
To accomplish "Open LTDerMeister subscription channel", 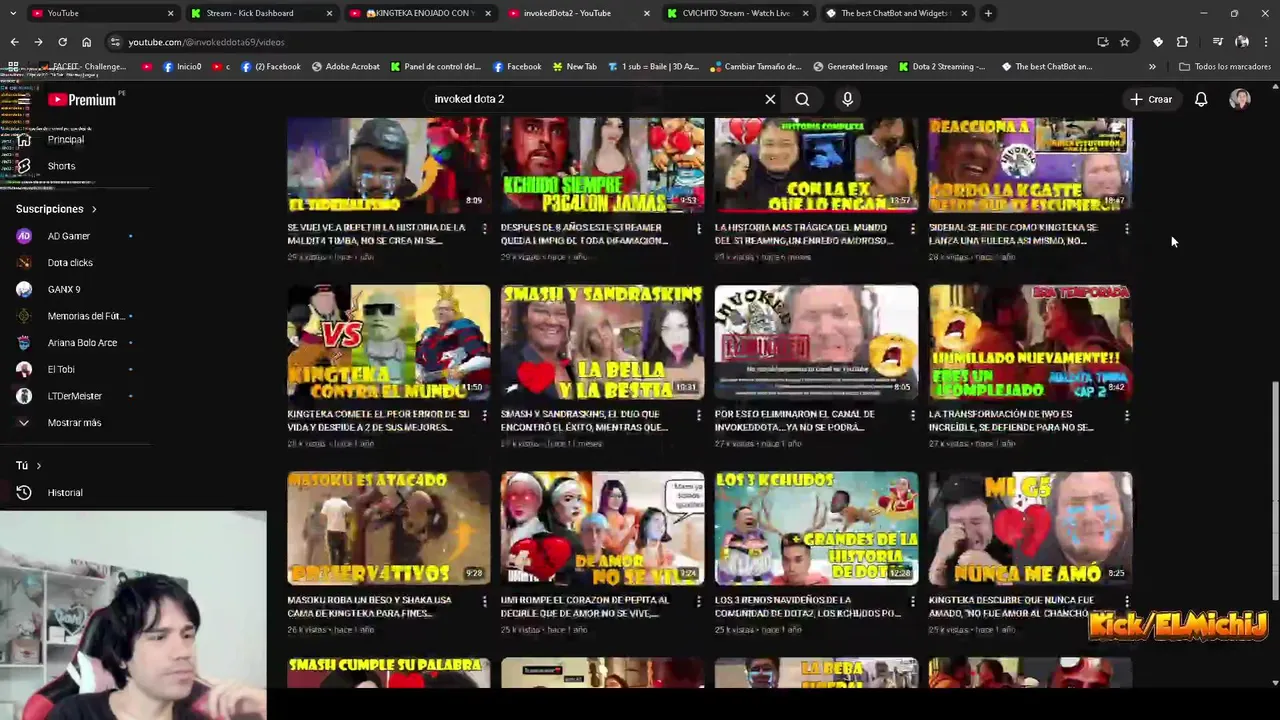I will pos(75,396).
